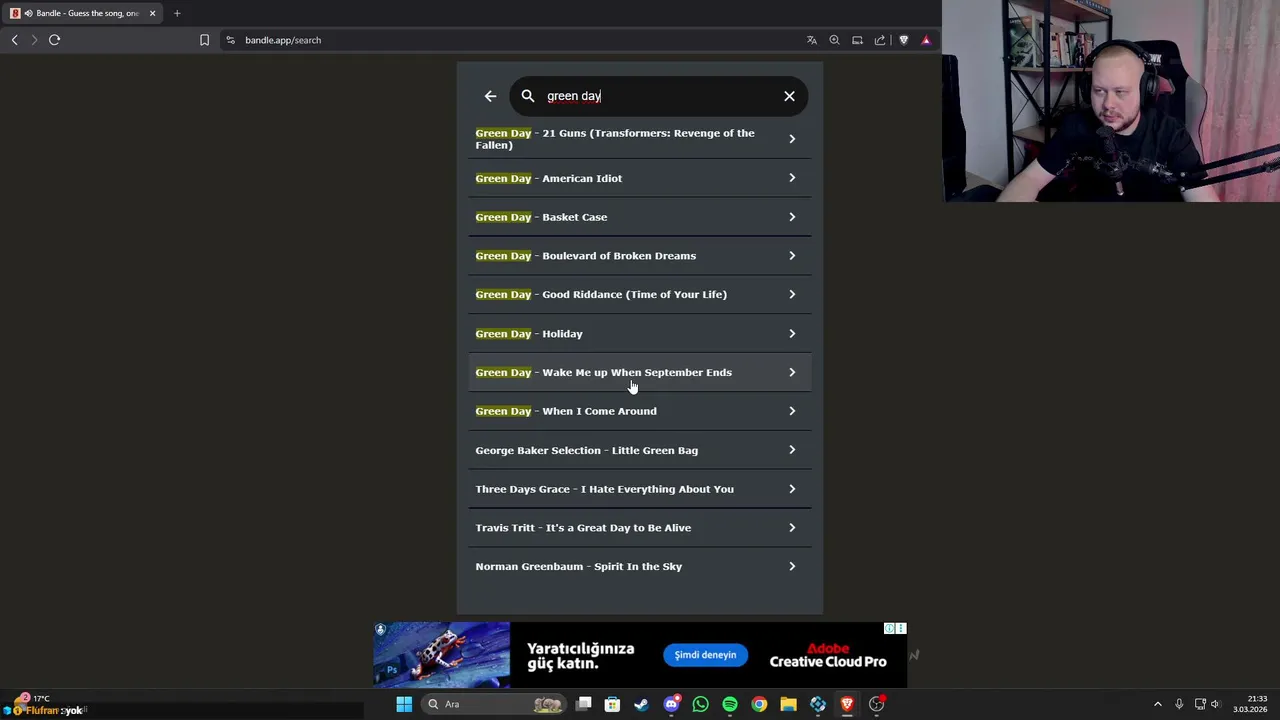Open Google Chrome from the taskbar
Screen dimensions: 1280x720
[759, 704]
